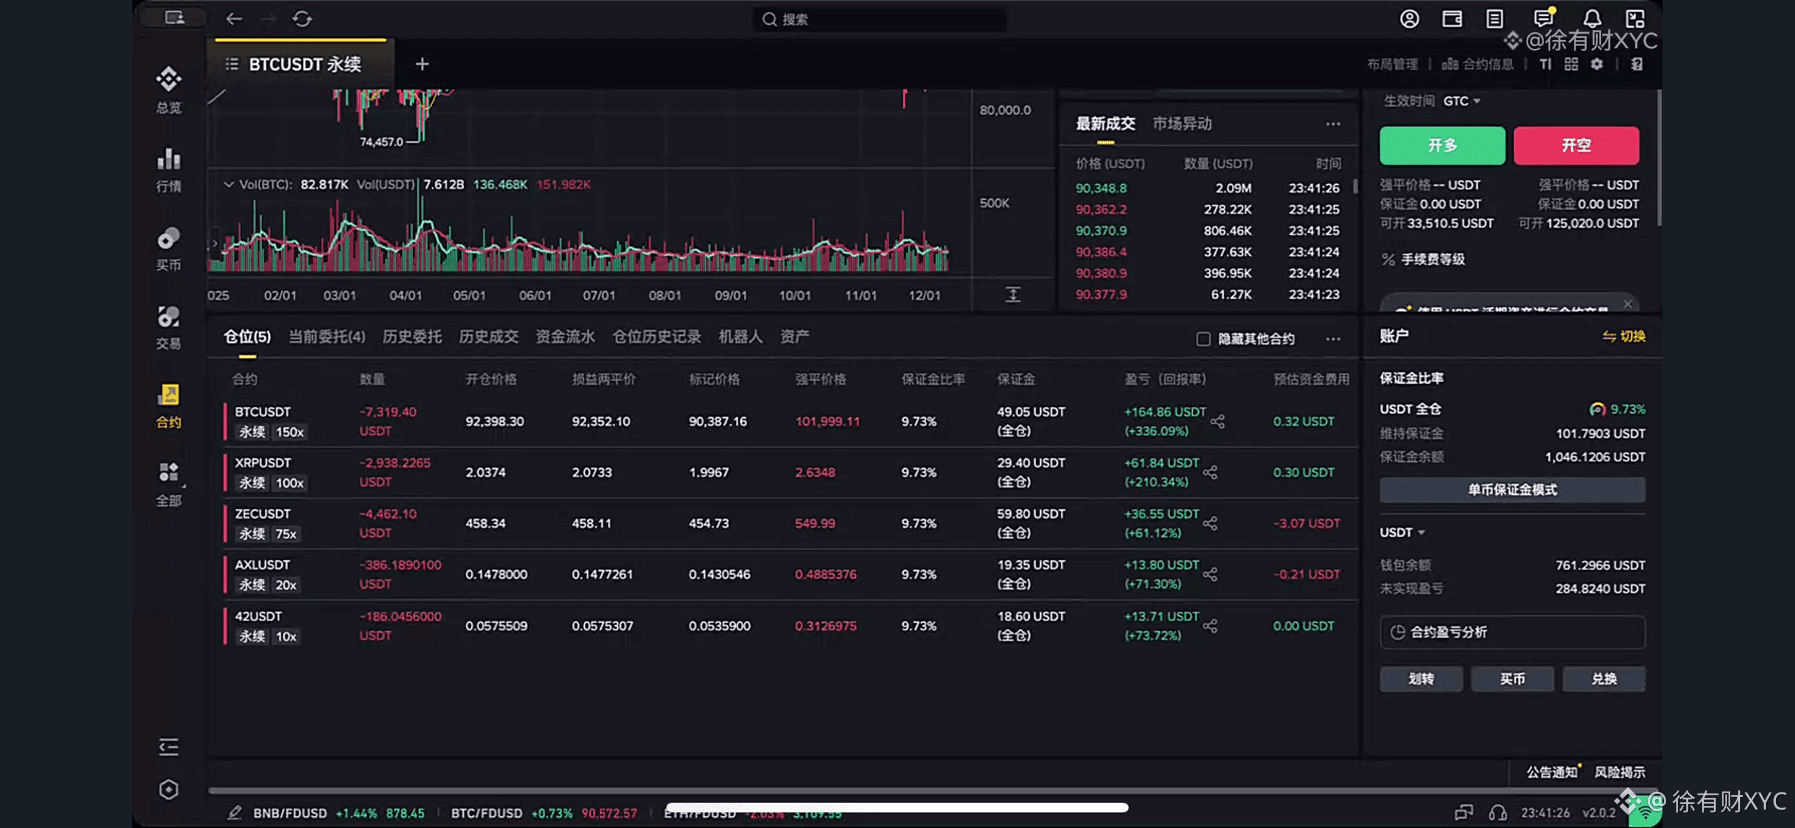This screenshot has width=1795, height=828.
Task: Click the 搜索 search field
Action: click(x=880, y=19)
